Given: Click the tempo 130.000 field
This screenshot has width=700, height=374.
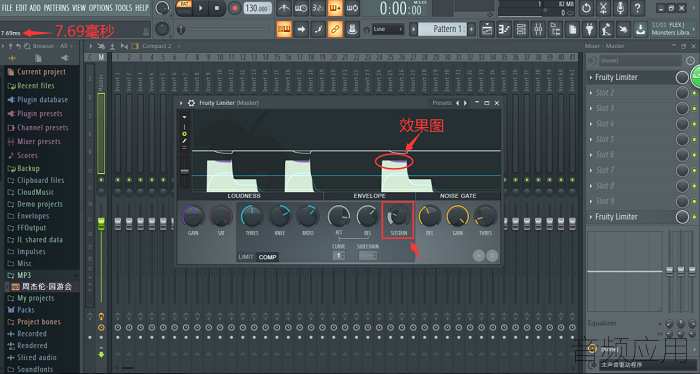Looking at the screenshot, I should (257, 8).
